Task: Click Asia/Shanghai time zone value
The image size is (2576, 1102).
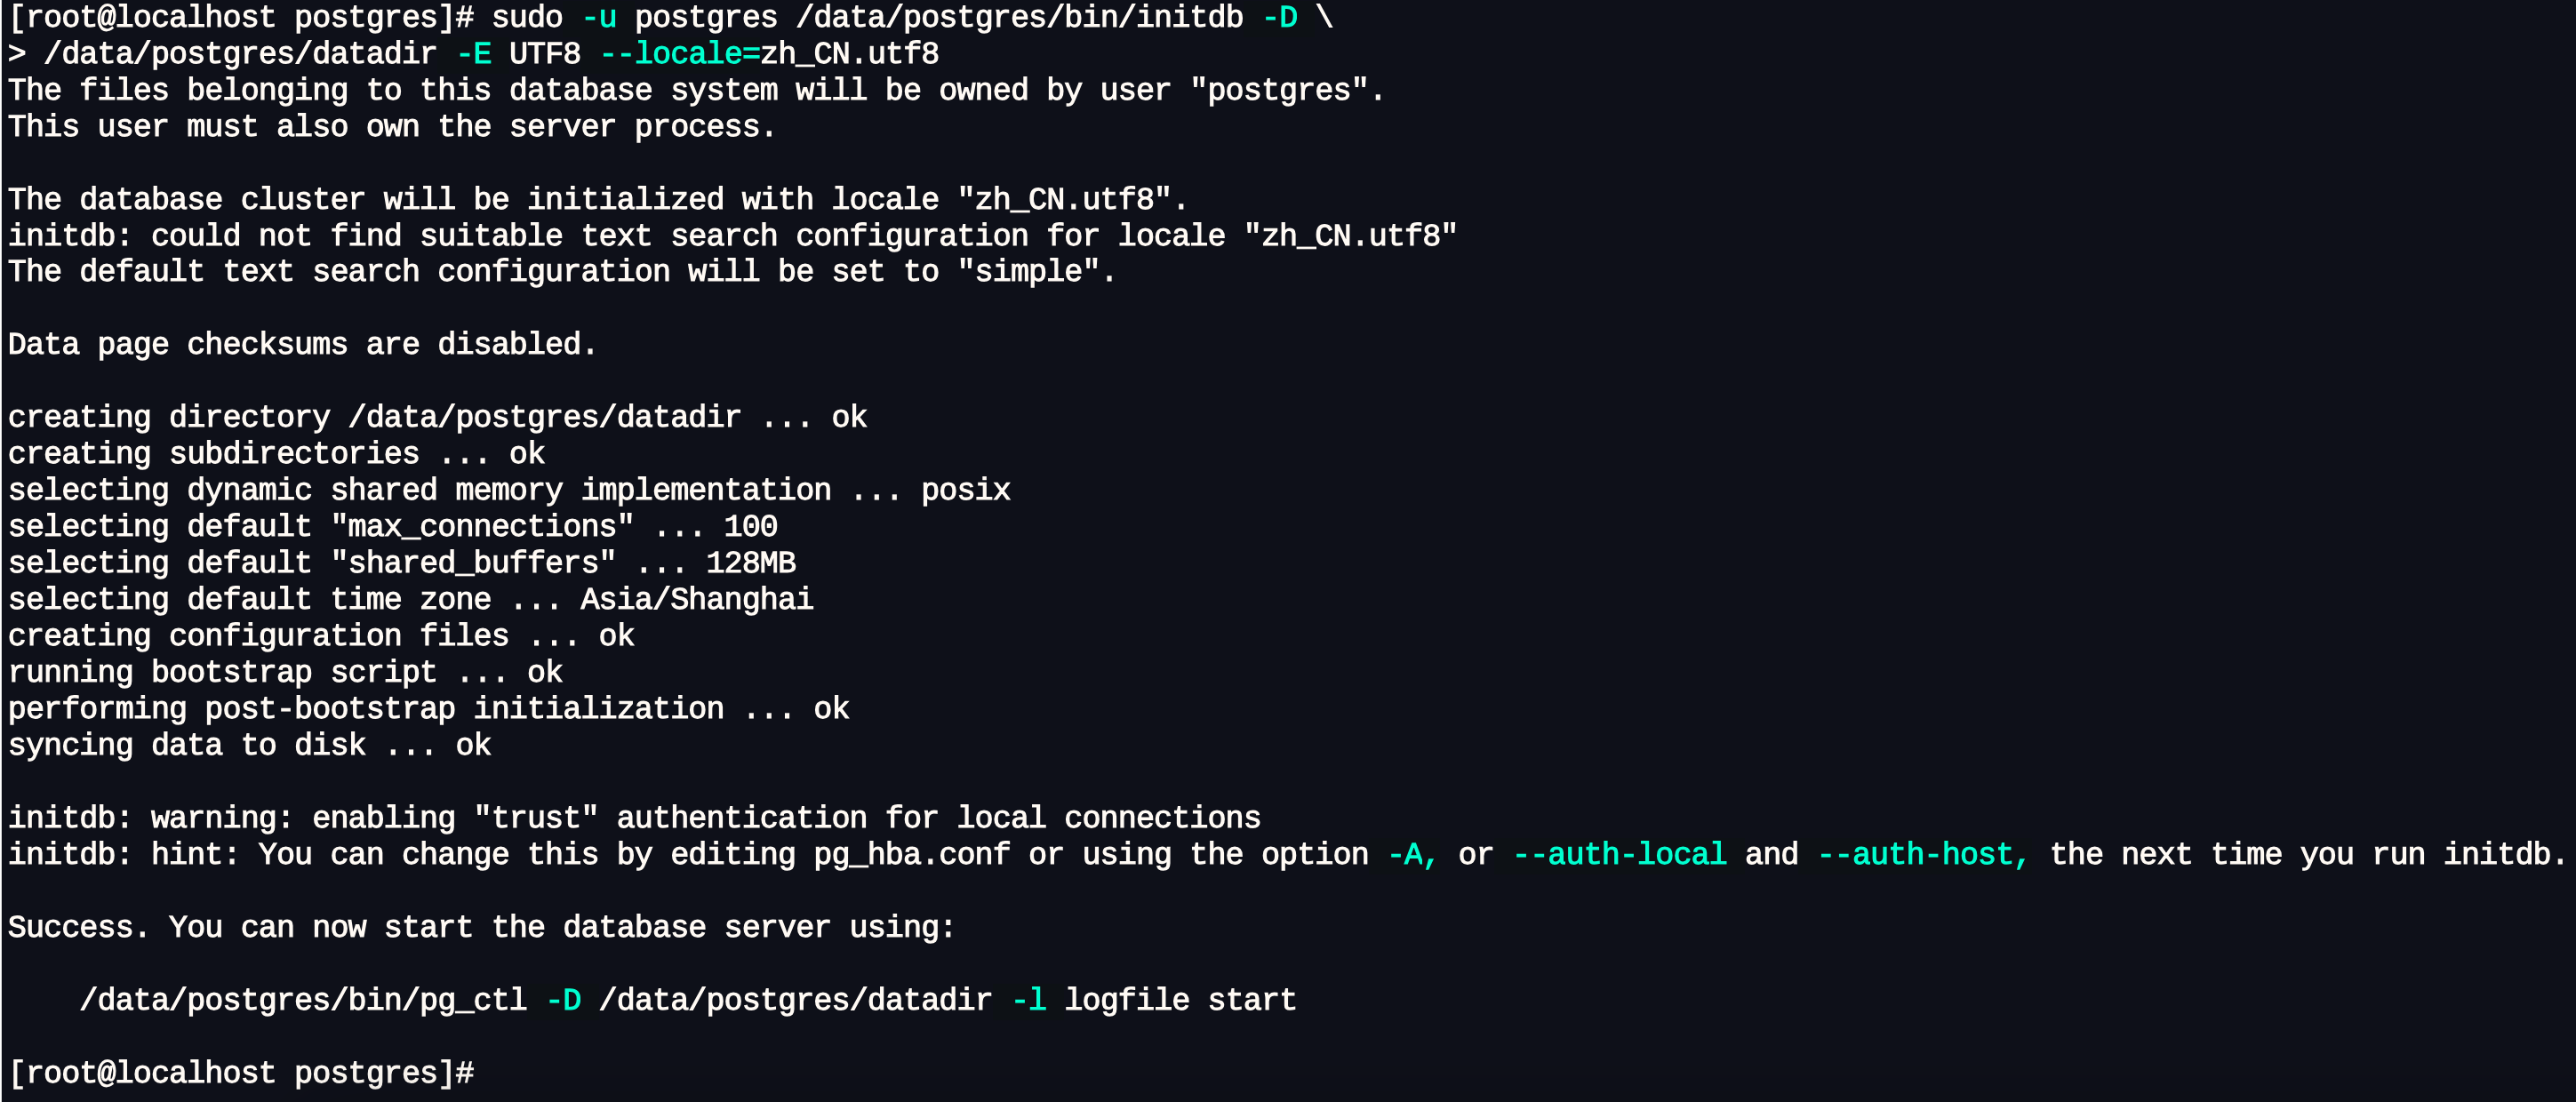Action: 697,598
